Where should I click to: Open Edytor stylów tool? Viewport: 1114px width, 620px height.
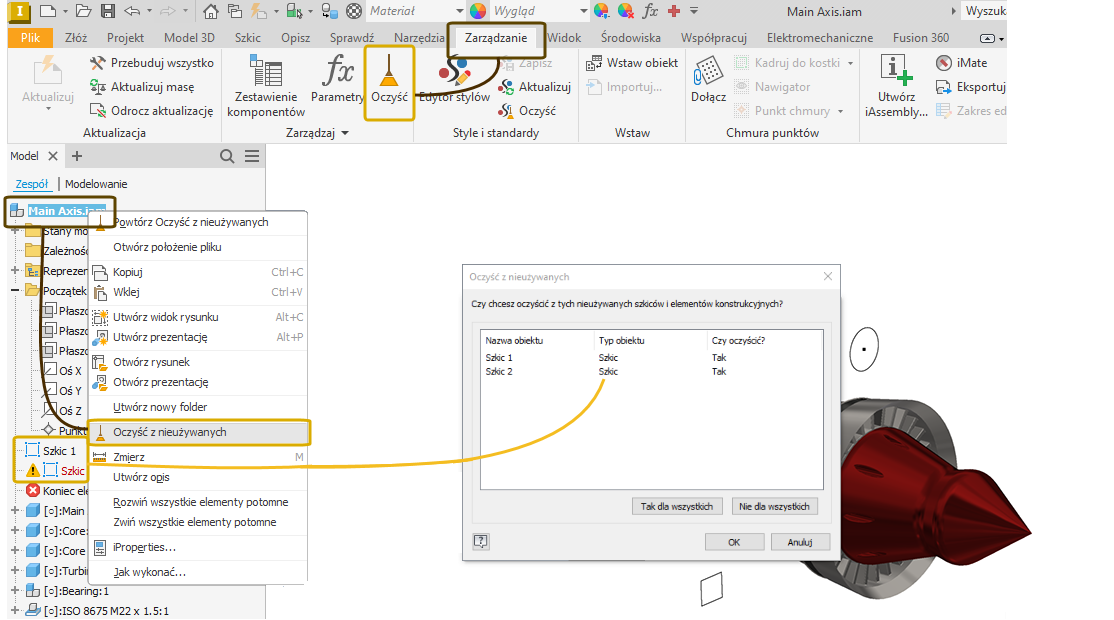[455, 80]
